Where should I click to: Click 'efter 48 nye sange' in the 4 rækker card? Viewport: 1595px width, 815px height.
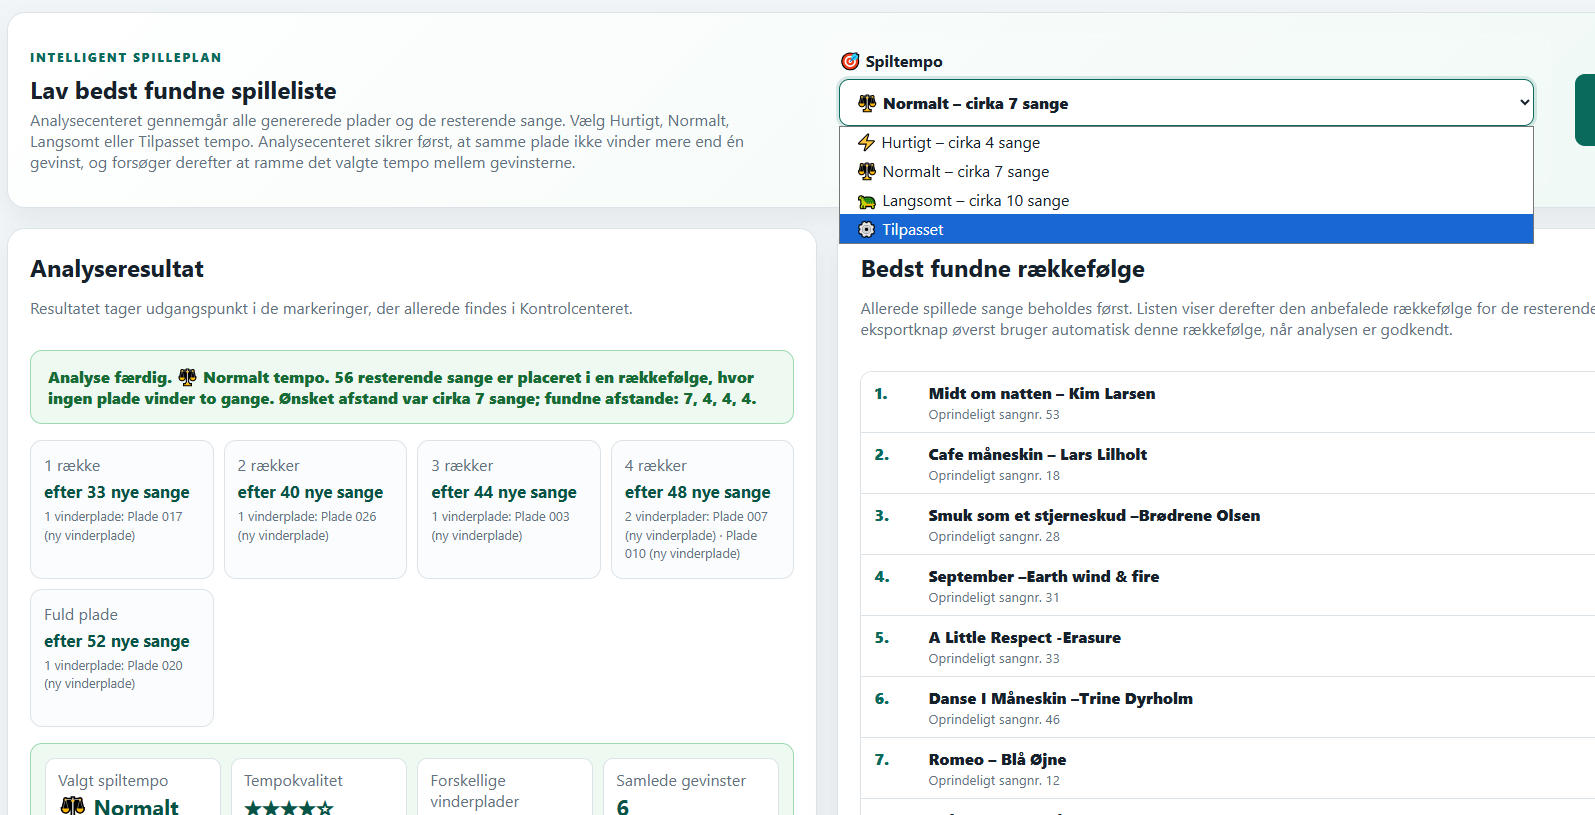tap(698, 492)
